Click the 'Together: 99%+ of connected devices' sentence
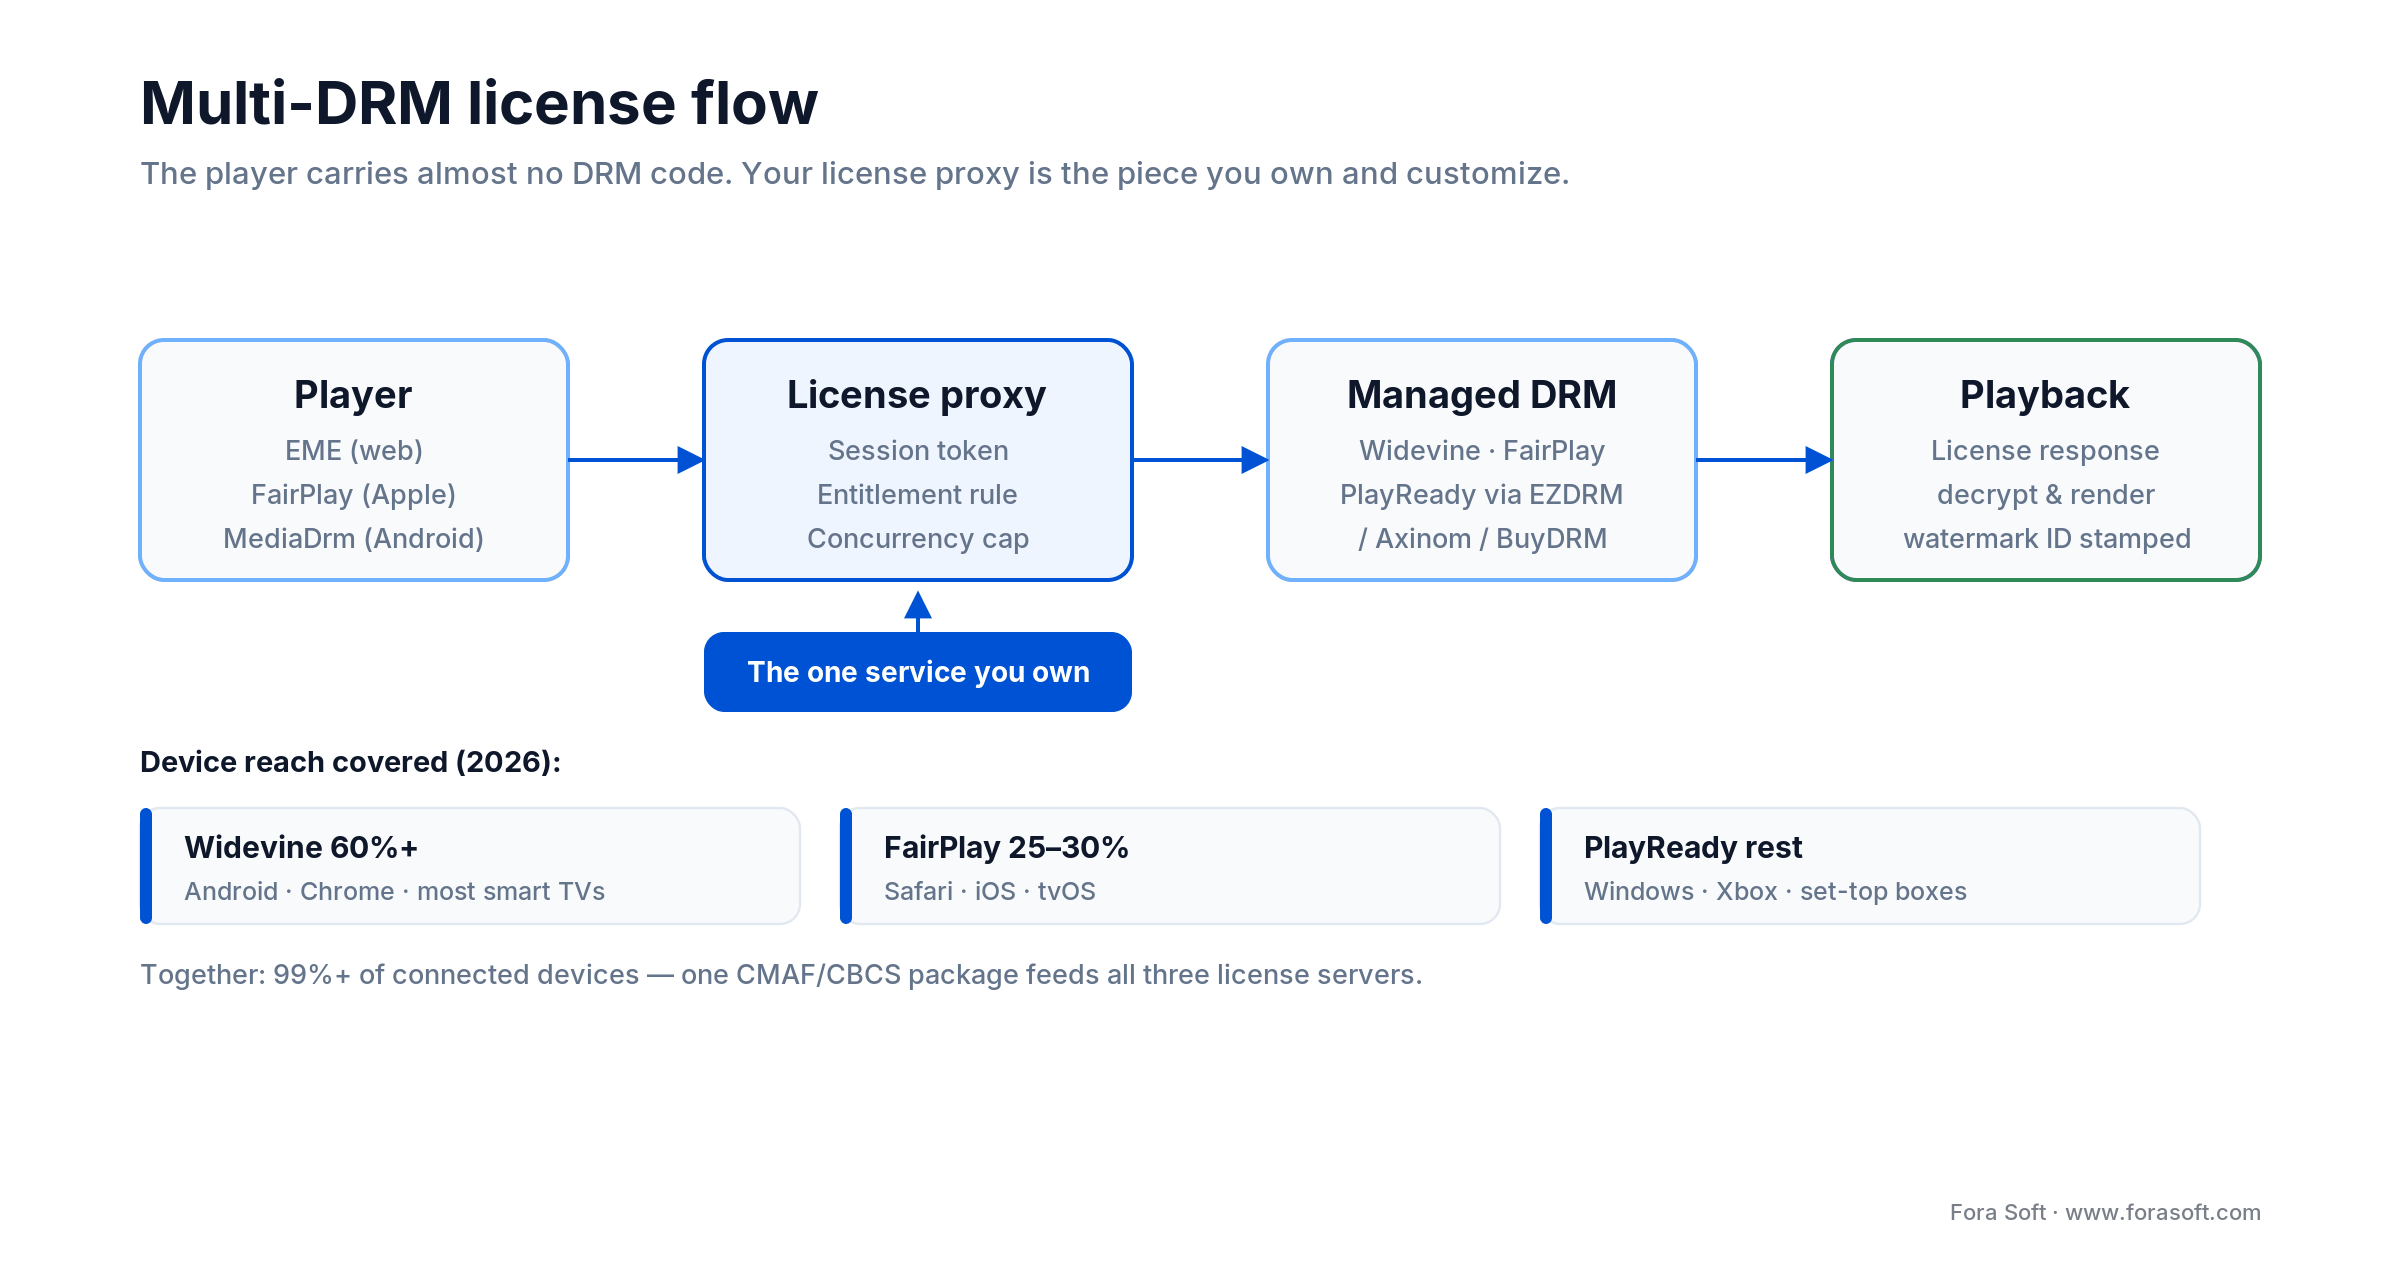The width and height of the screenshot is (2400, 1264). tap(781, 975)
